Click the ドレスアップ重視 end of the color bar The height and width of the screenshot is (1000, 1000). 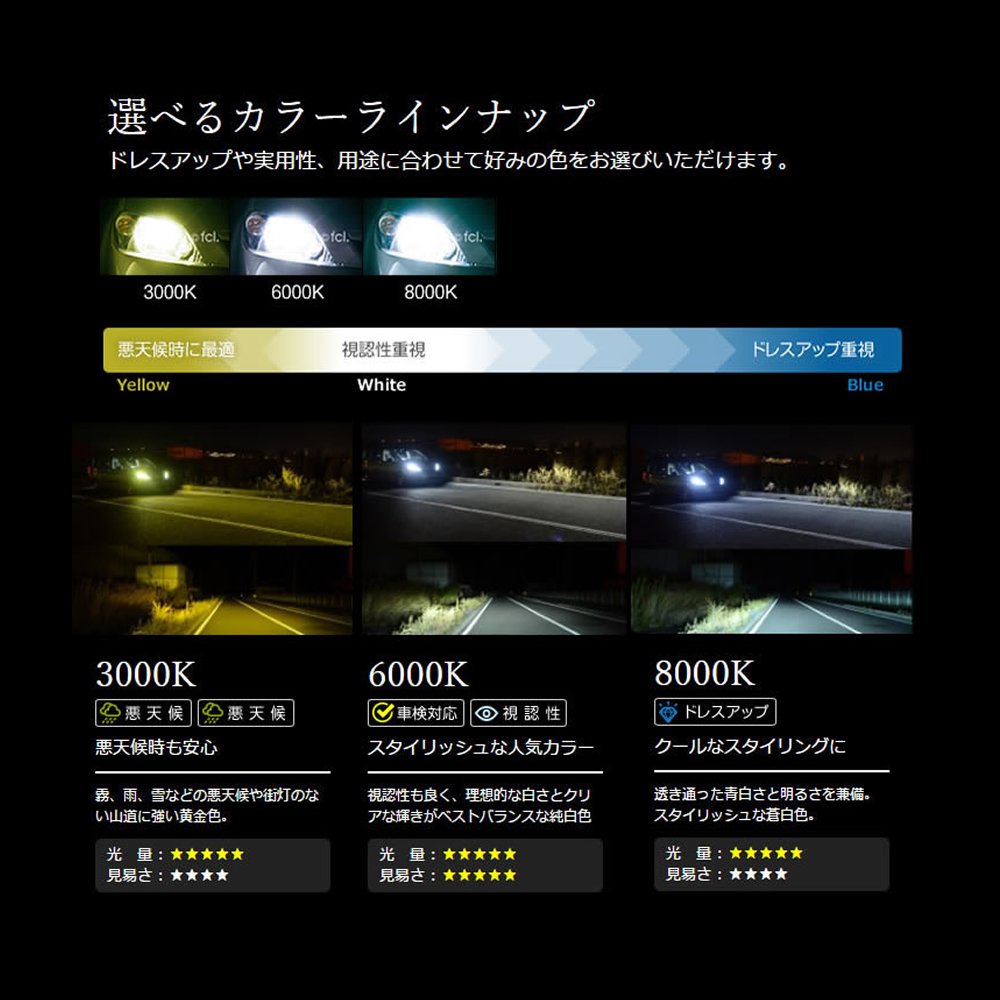tap(812, 350)
